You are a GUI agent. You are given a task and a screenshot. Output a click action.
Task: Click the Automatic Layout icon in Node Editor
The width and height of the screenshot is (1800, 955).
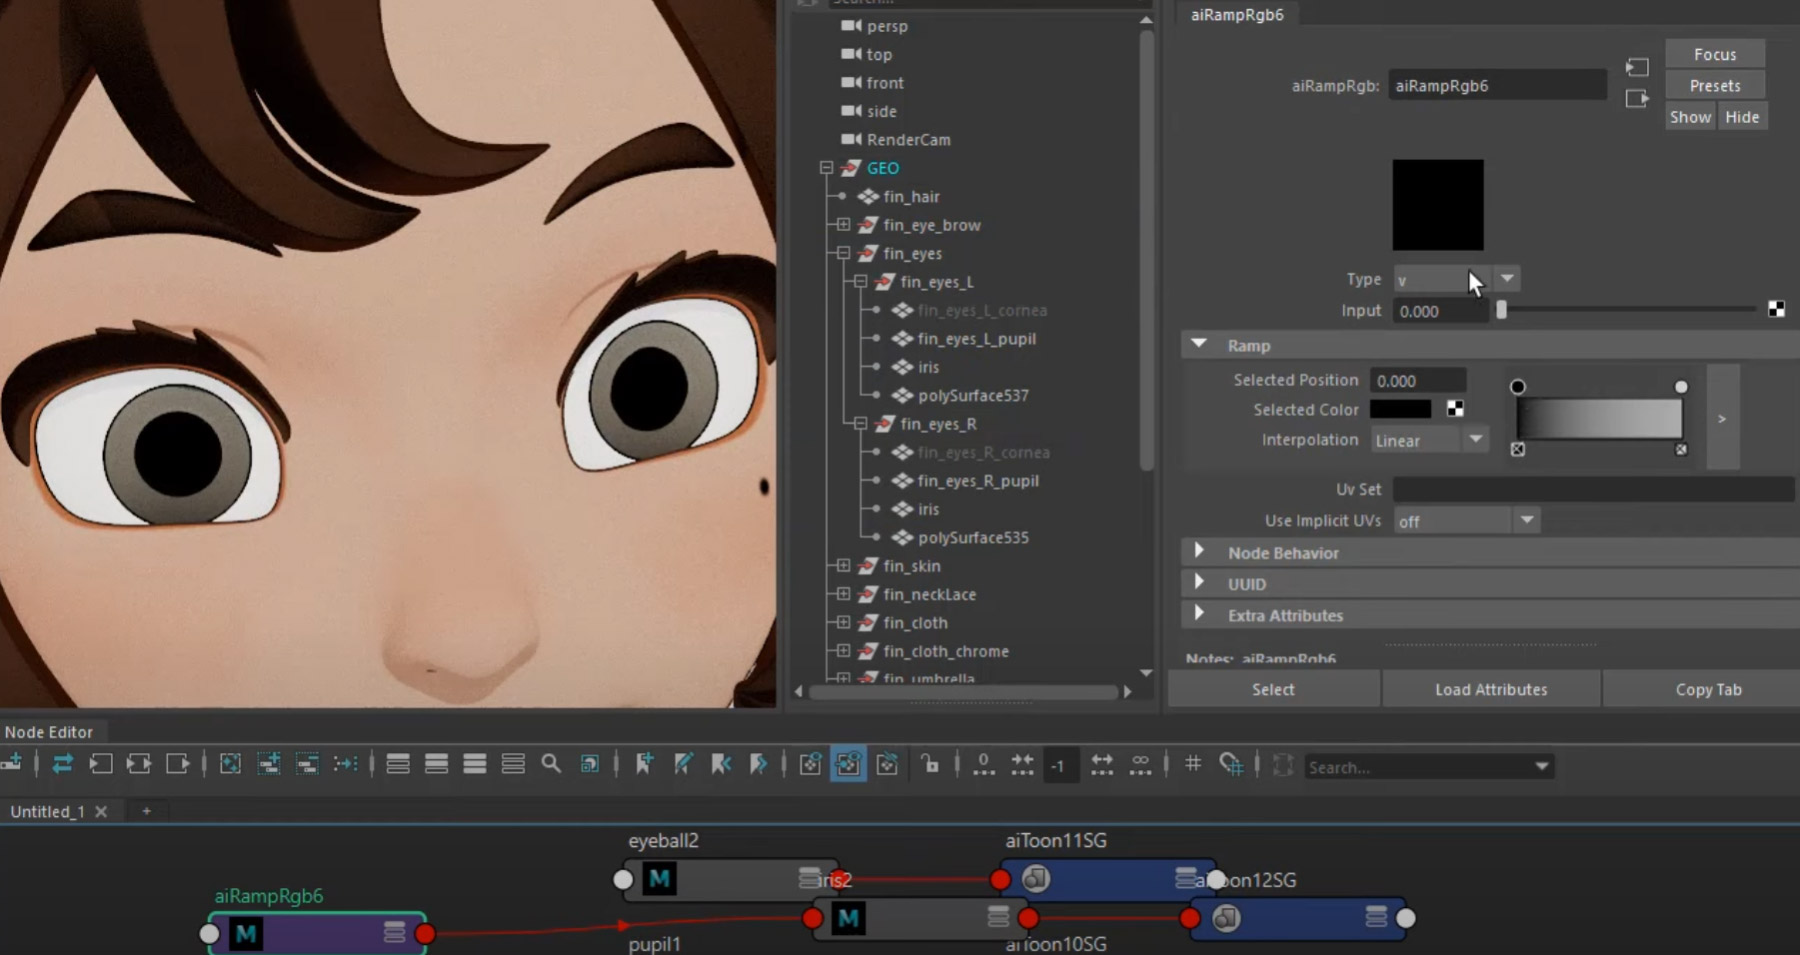[x=1283, y=765]
